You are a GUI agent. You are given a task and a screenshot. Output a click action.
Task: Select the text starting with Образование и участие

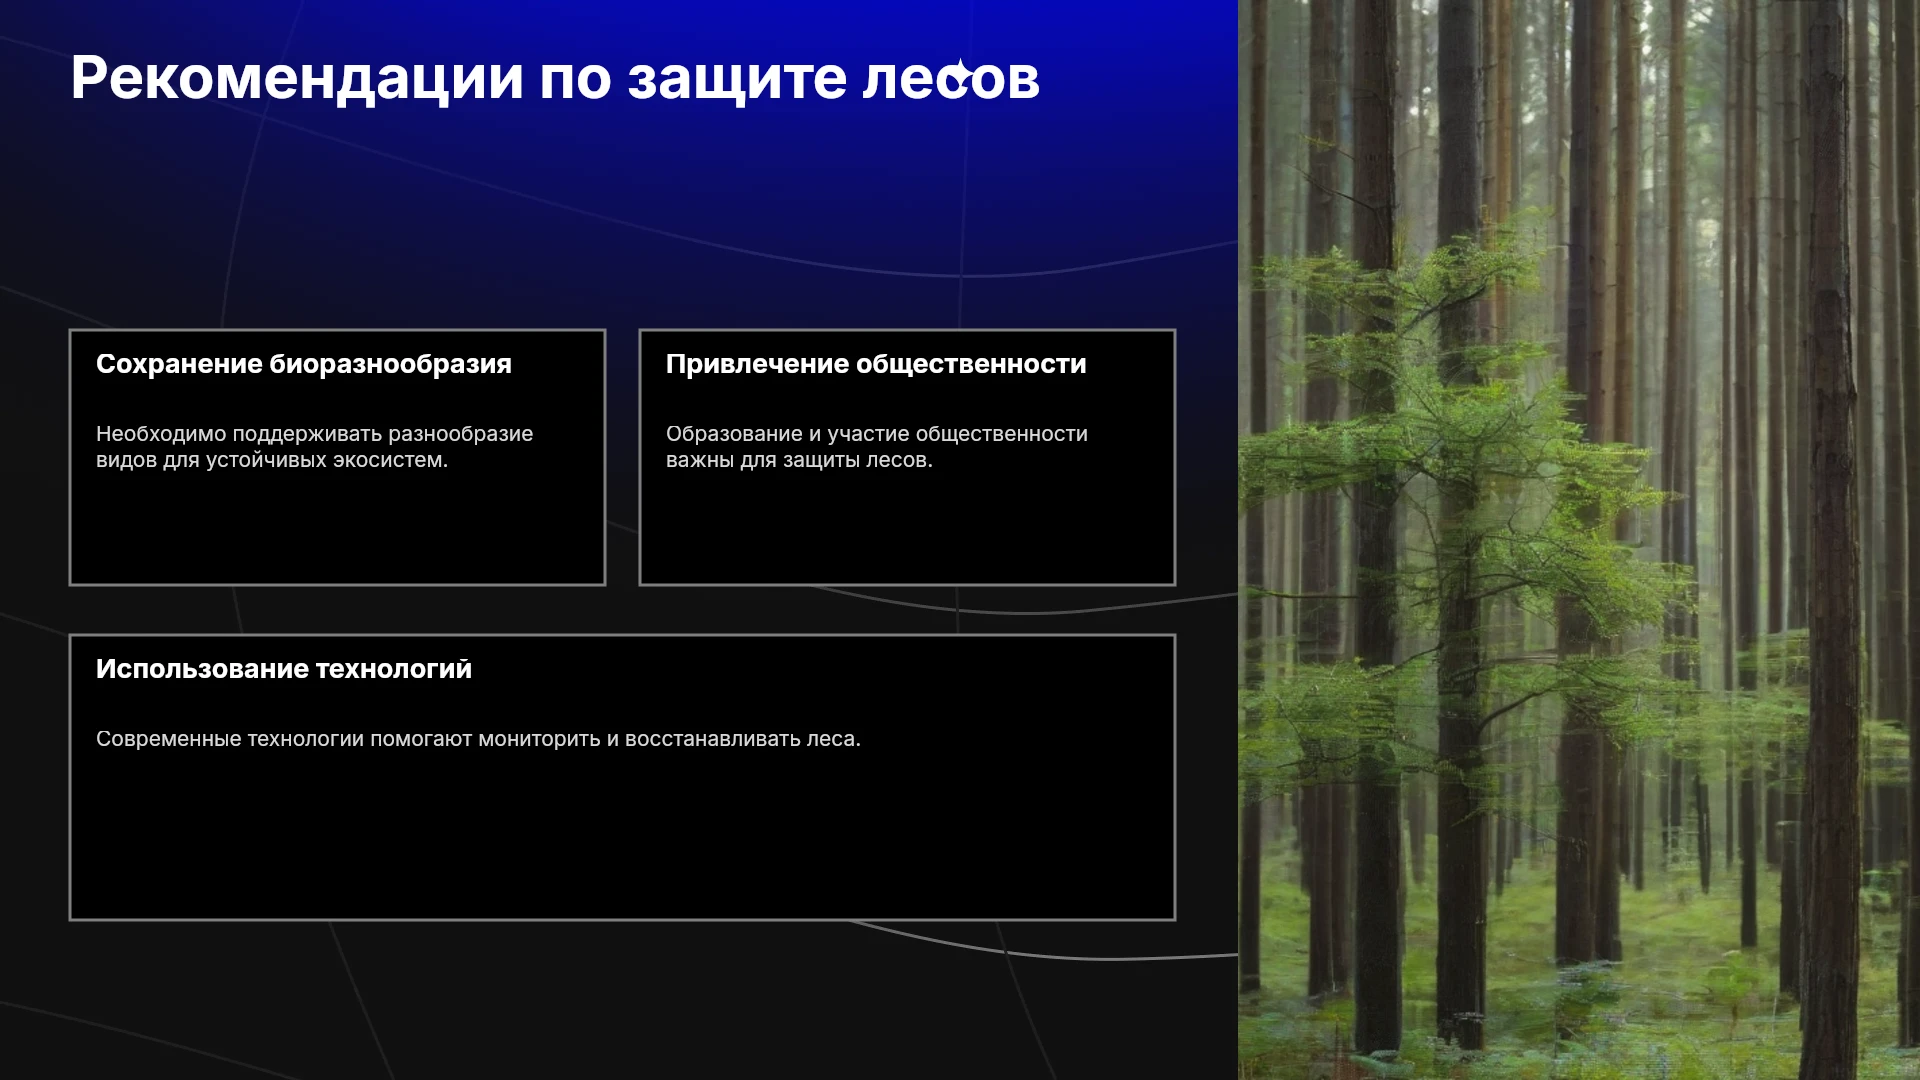coord(877,447)
